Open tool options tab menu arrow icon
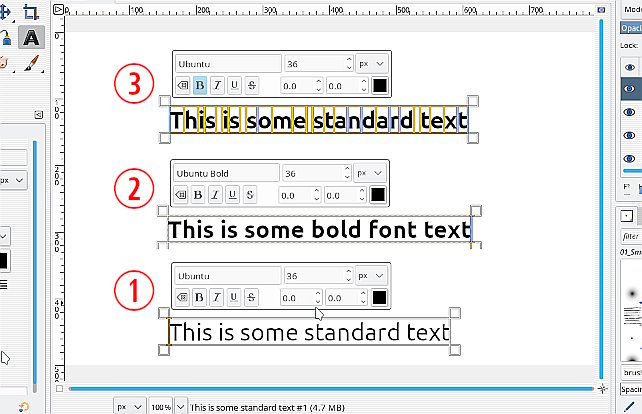This screenshot has width=642, height=414. pyautogui.click(x=38, y=115)
